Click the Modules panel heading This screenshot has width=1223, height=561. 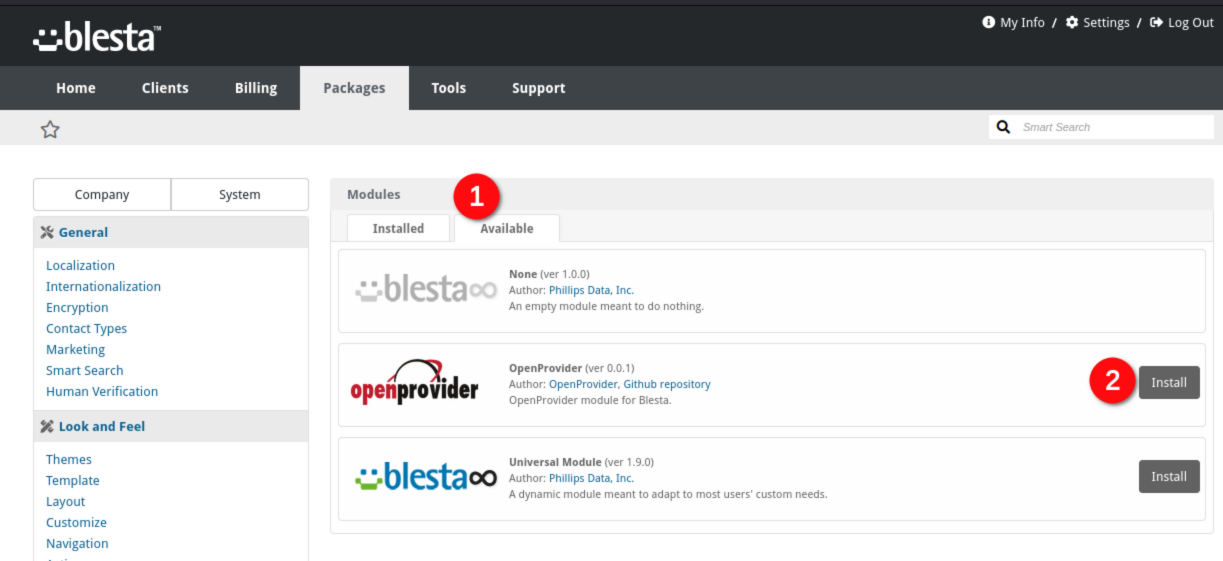point(374,195)
